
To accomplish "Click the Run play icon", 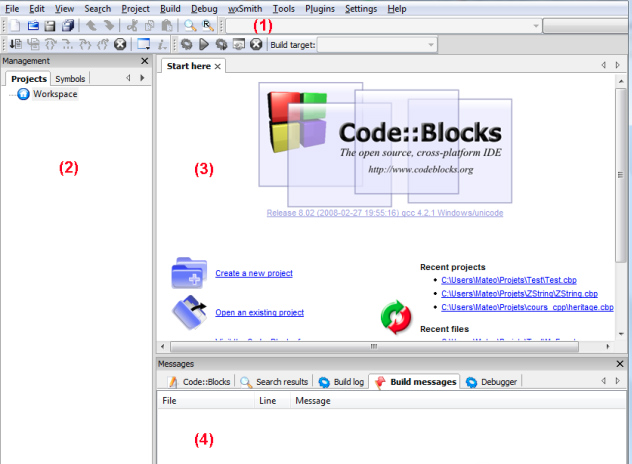I will point(204,44).
